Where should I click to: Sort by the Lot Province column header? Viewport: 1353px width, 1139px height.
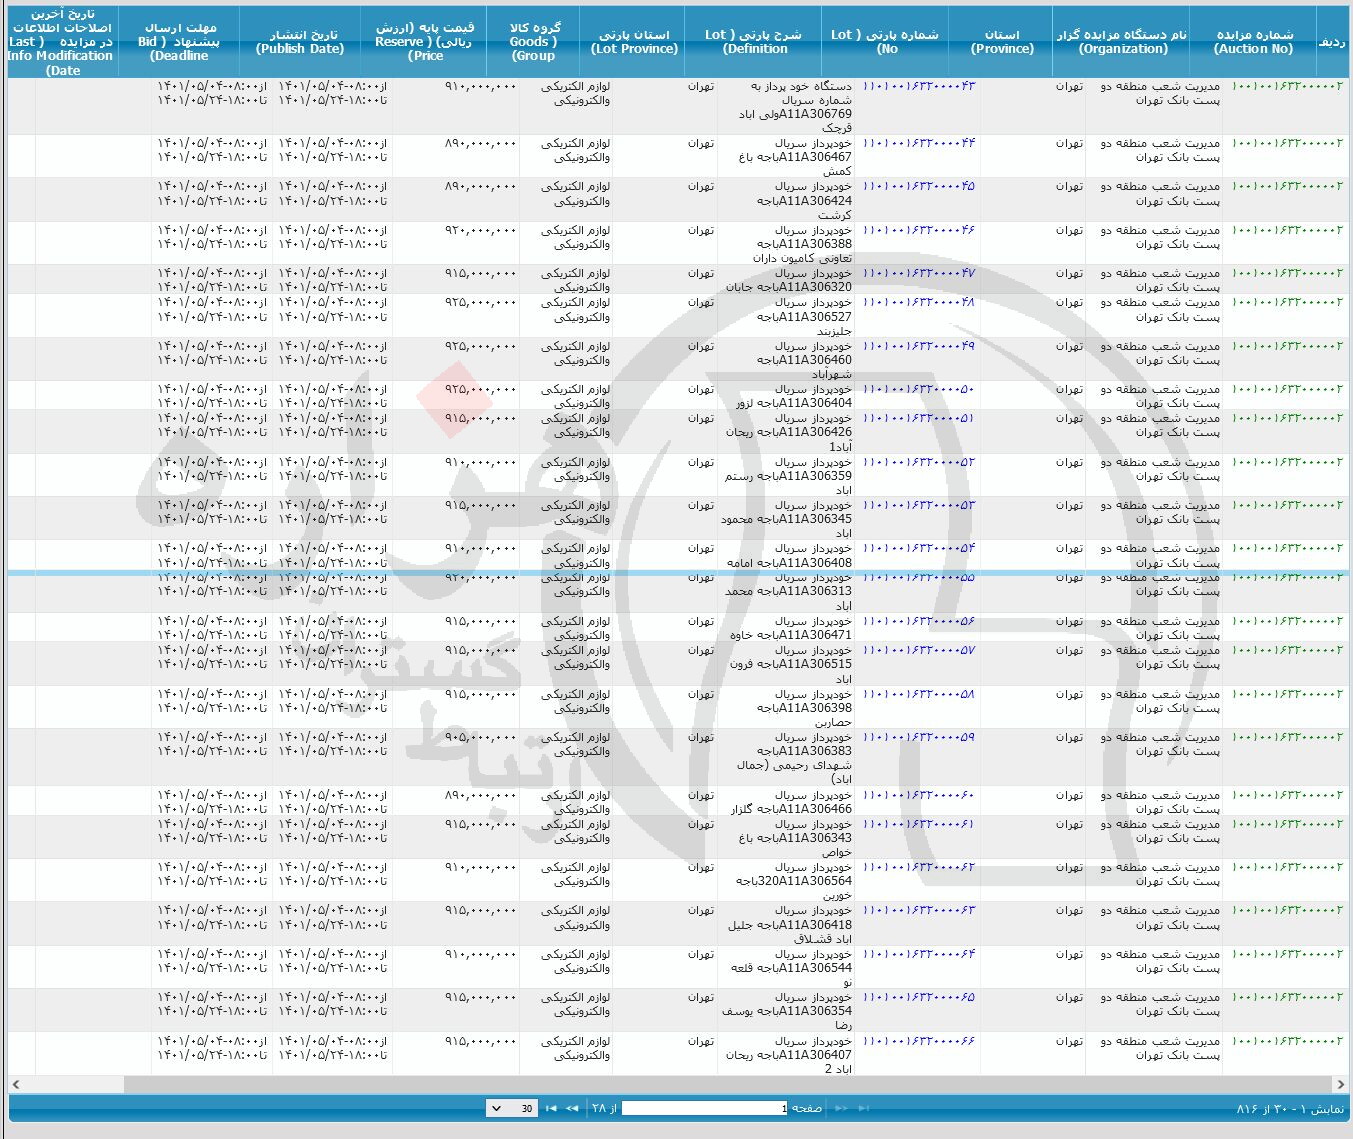click(634, 42)
